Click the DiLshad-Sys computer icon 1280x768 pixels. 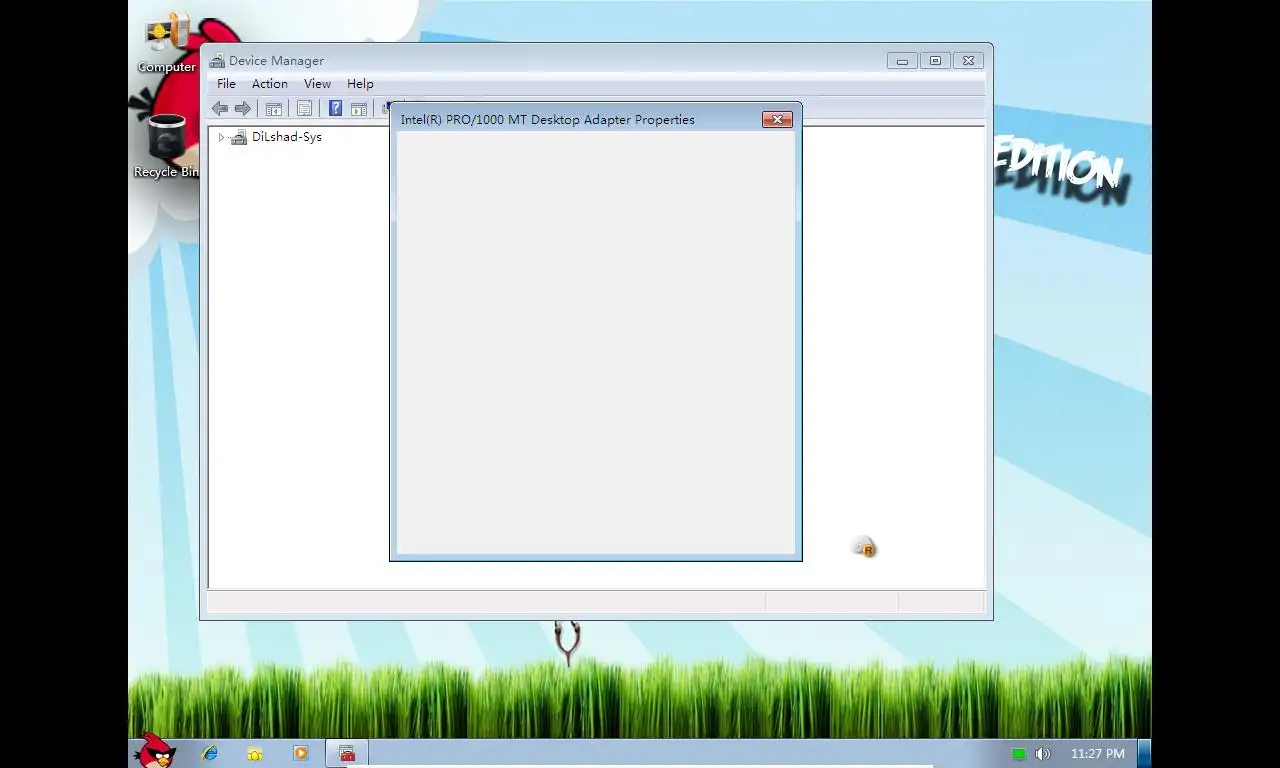[x=238, y=137]
